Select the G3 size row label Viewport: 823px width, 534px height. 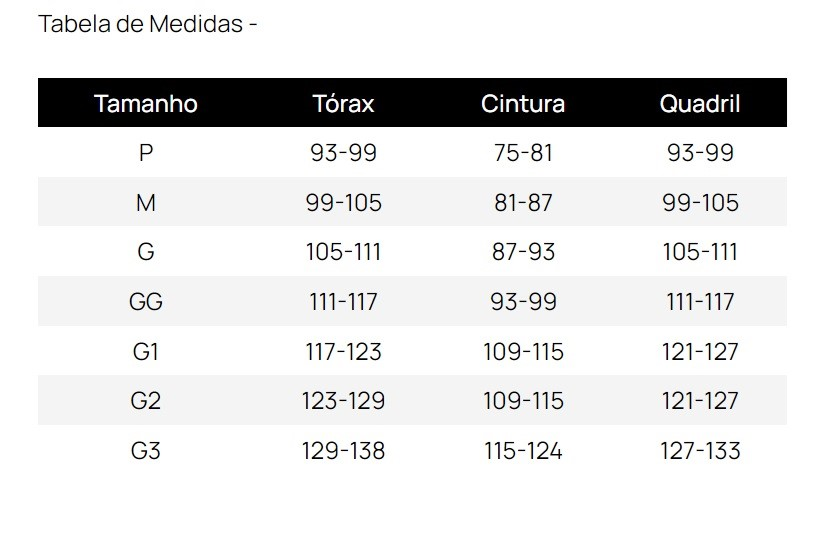click(146, 451)
